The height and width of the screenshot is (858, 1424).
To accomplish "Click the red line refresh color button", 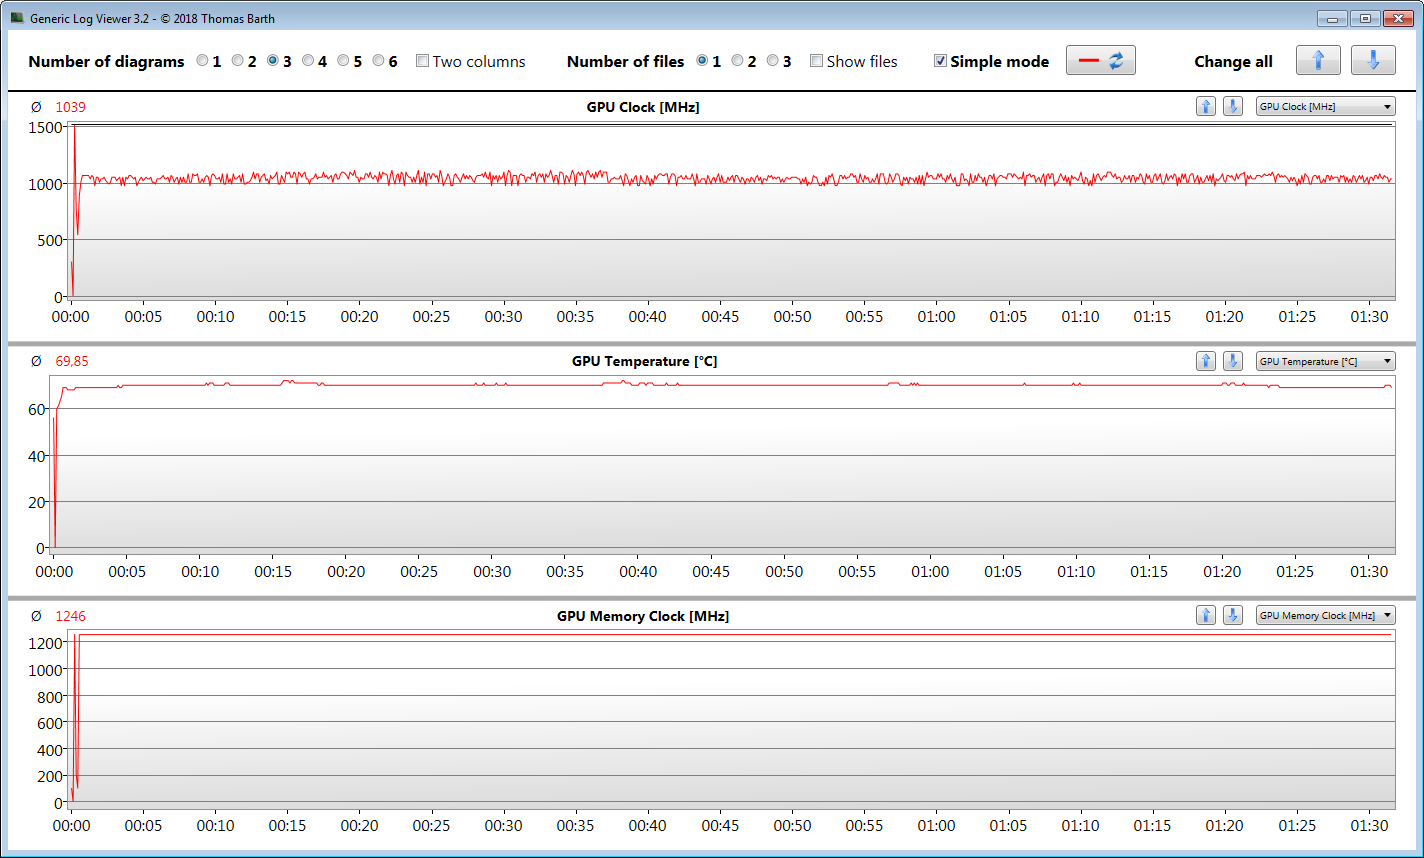I will (x=1101, y=61).
